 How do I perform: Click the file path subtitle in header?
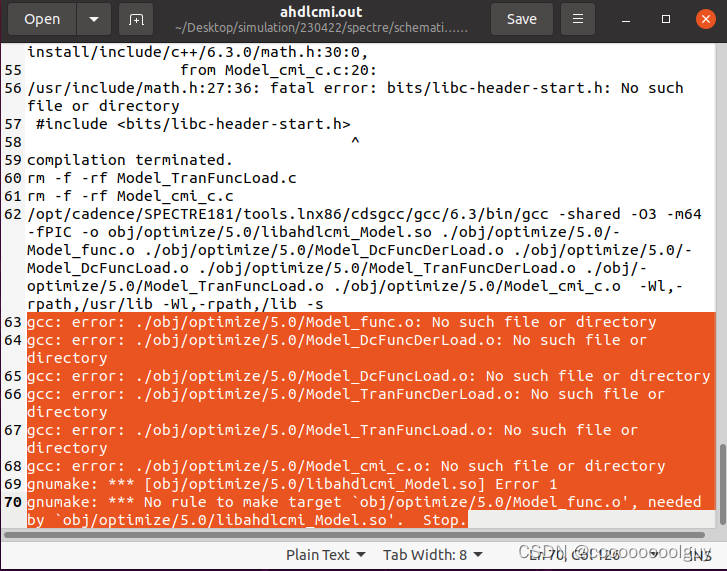tap(321, 28)
